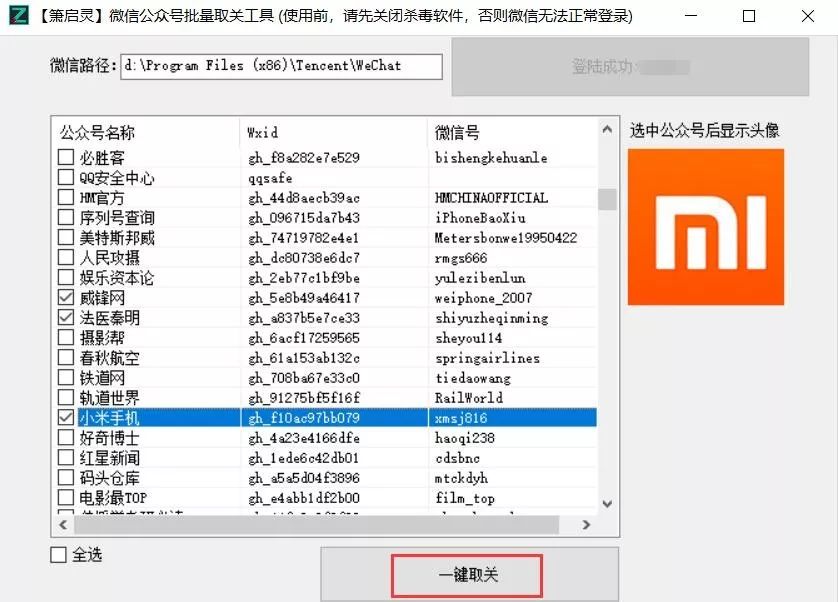
Task: Click the horizontal scroll right arrow
Action: coord(586,525)
